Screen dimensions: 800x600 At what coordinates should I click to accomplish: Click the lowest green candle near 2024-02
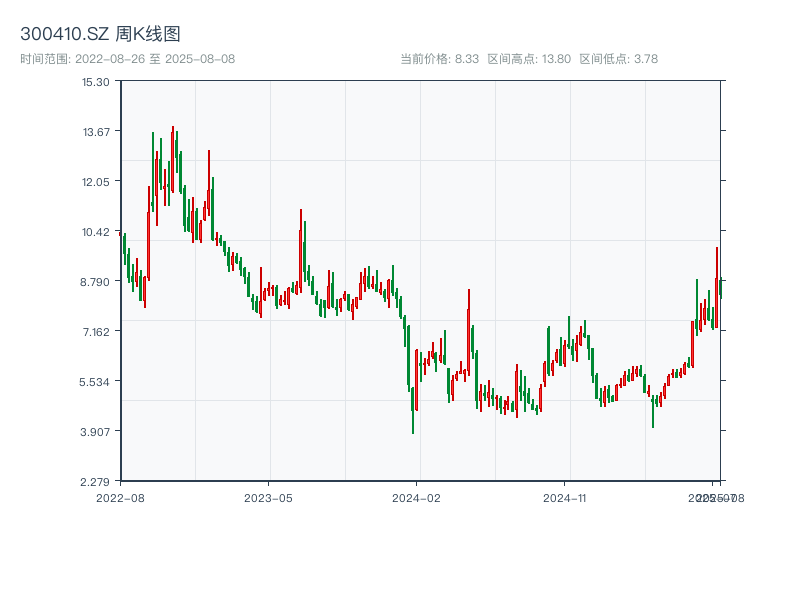[x=413, y=400]
